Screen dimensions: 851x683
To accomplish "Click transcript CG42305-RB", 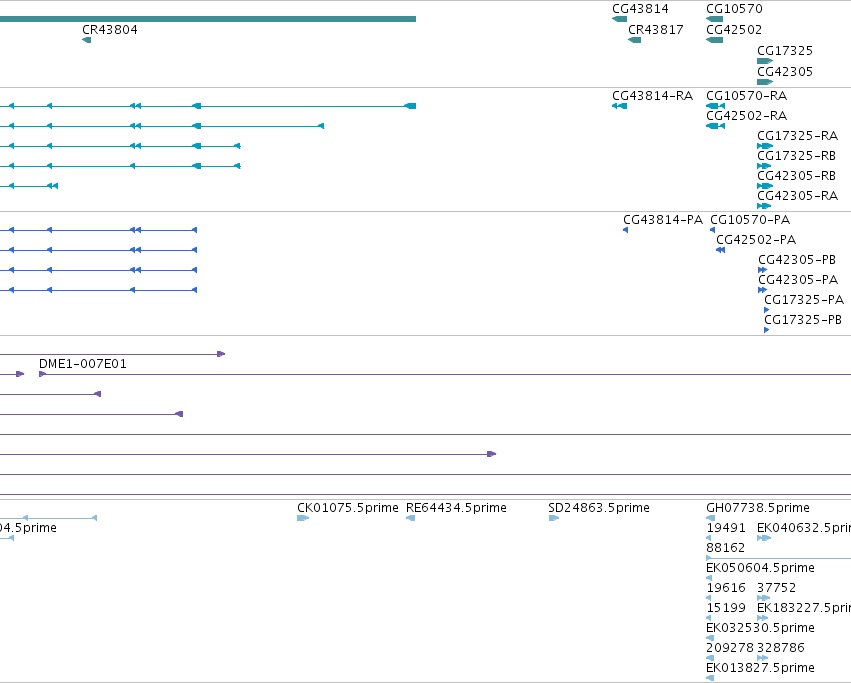I will point(796,175).
